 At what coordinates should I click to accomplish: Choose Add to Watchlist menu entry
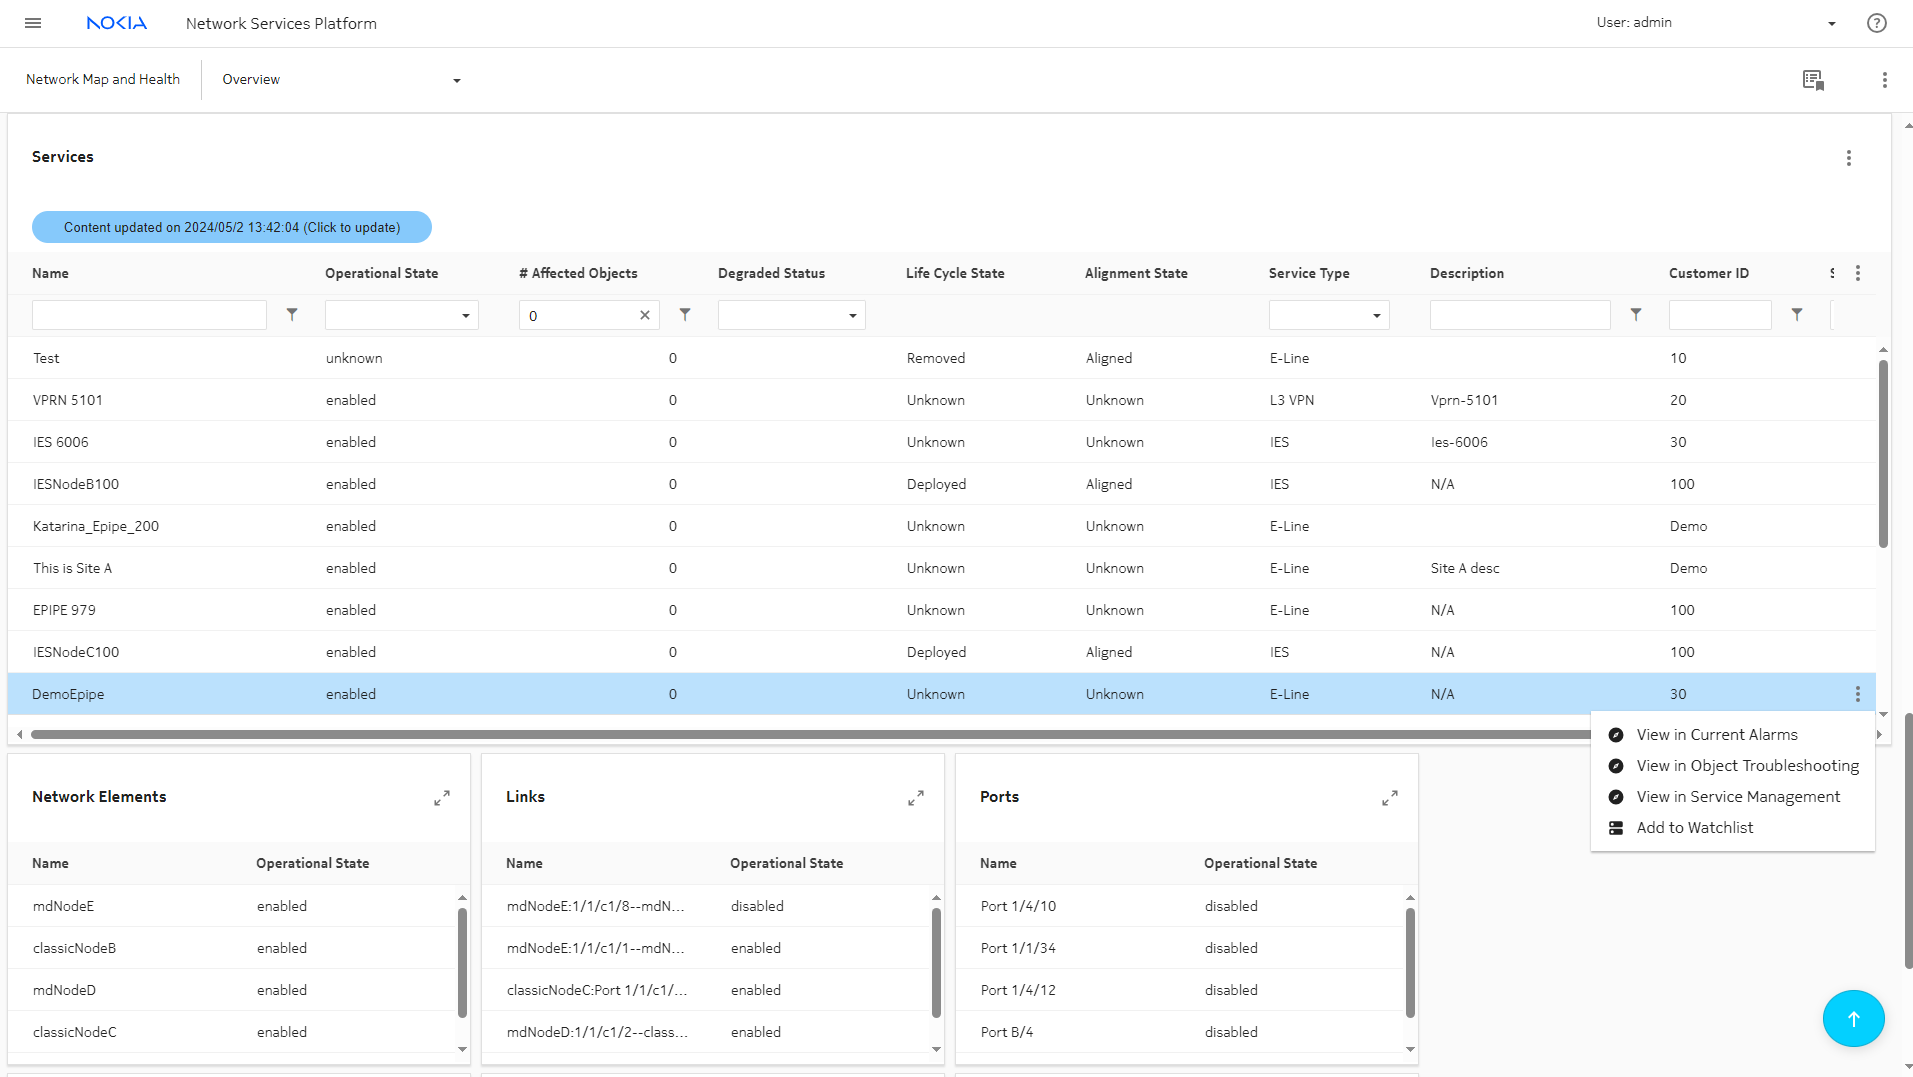[1694, 828]
